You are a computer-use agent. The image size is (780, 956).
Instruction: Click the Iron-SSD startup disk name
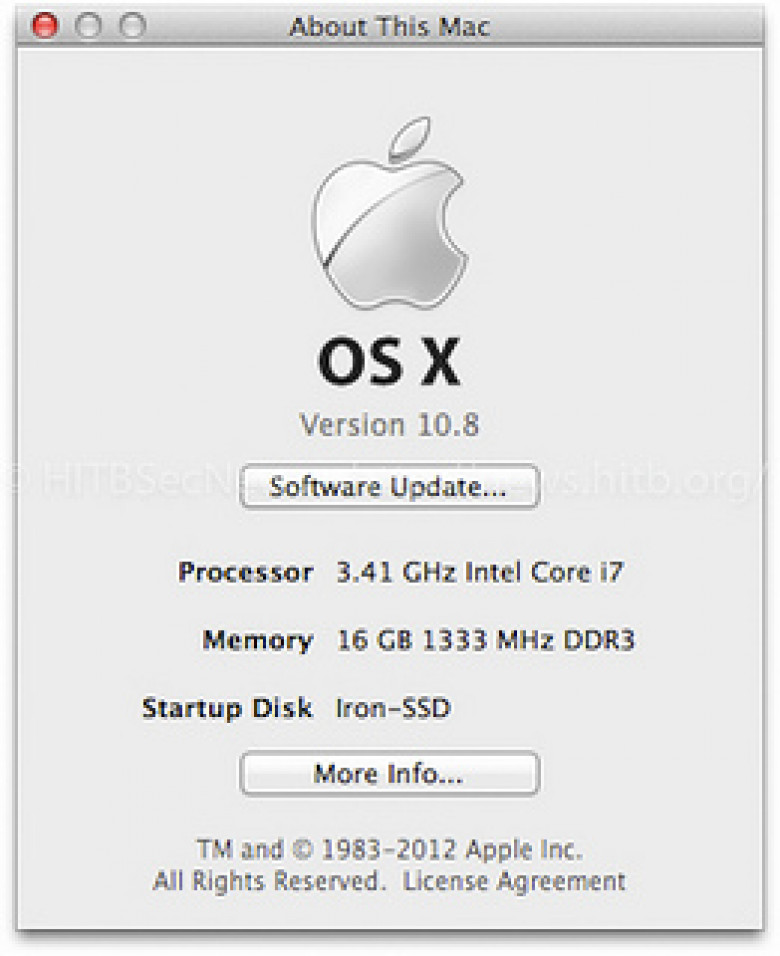click(393, 708)
